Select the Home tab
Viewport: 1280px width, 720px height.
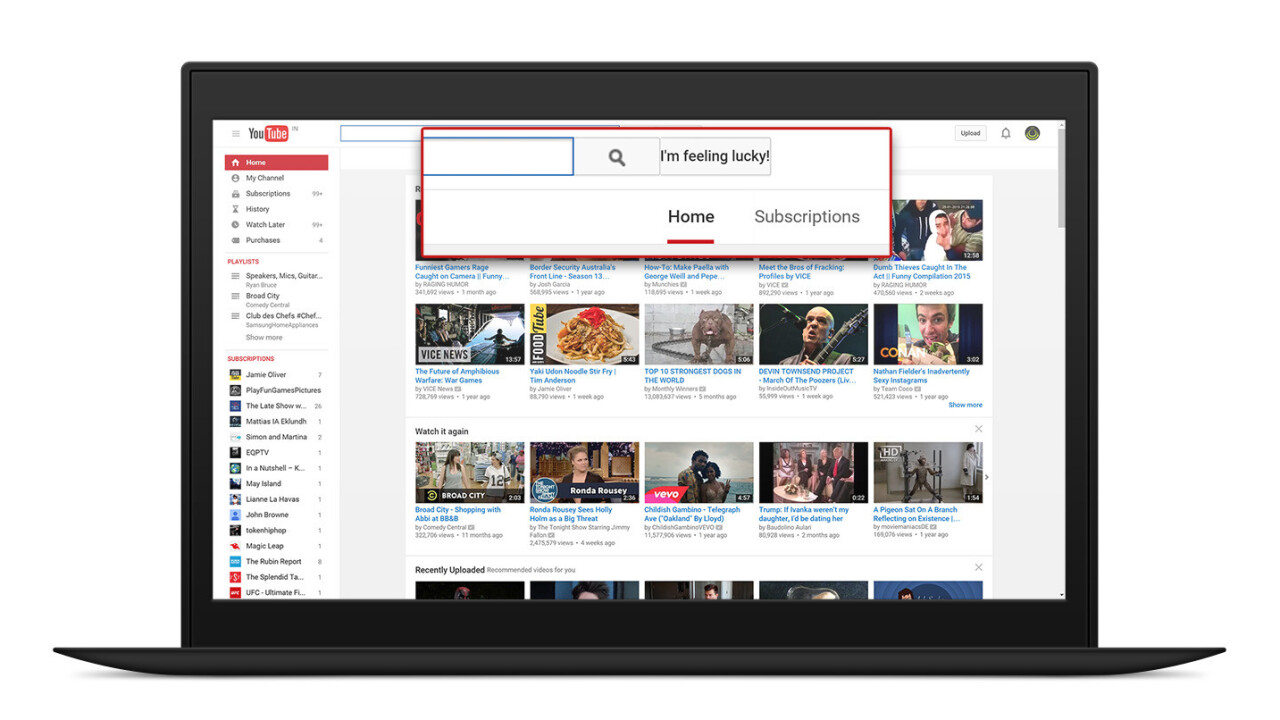click(x=690, y=217)
